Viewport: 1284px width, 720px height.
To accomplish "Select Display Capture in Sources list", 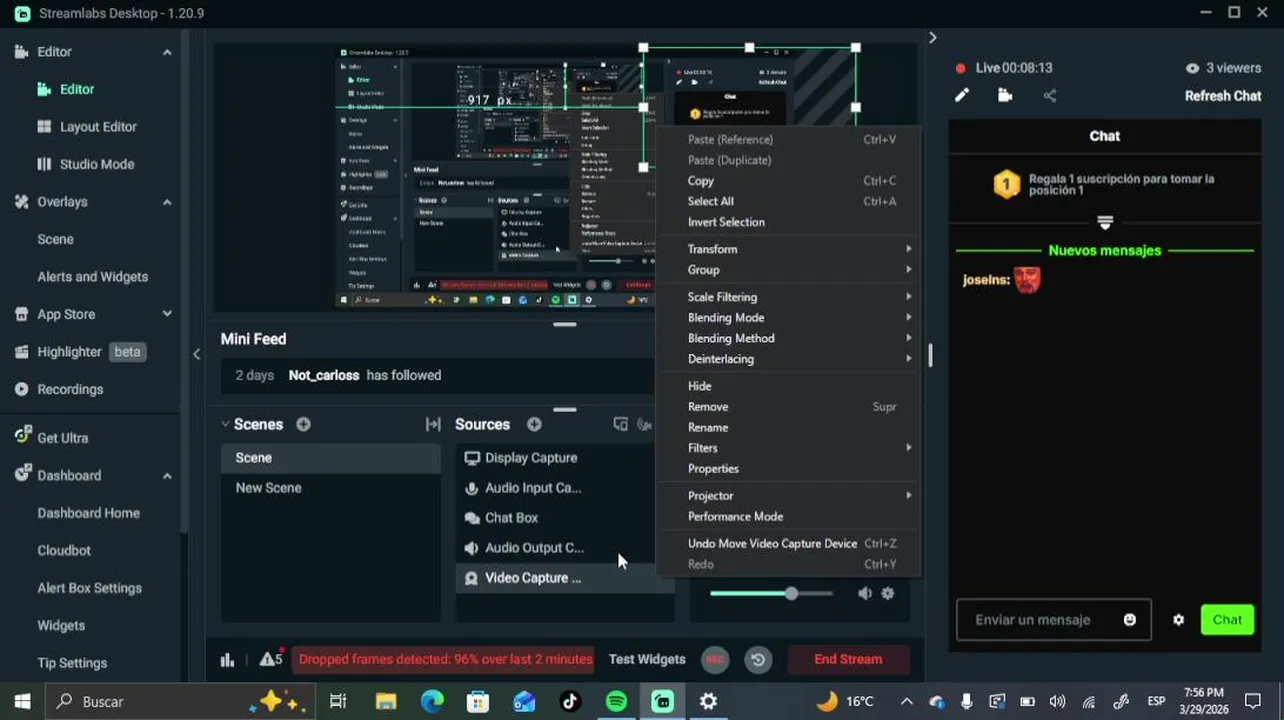I will click(565, 458).
